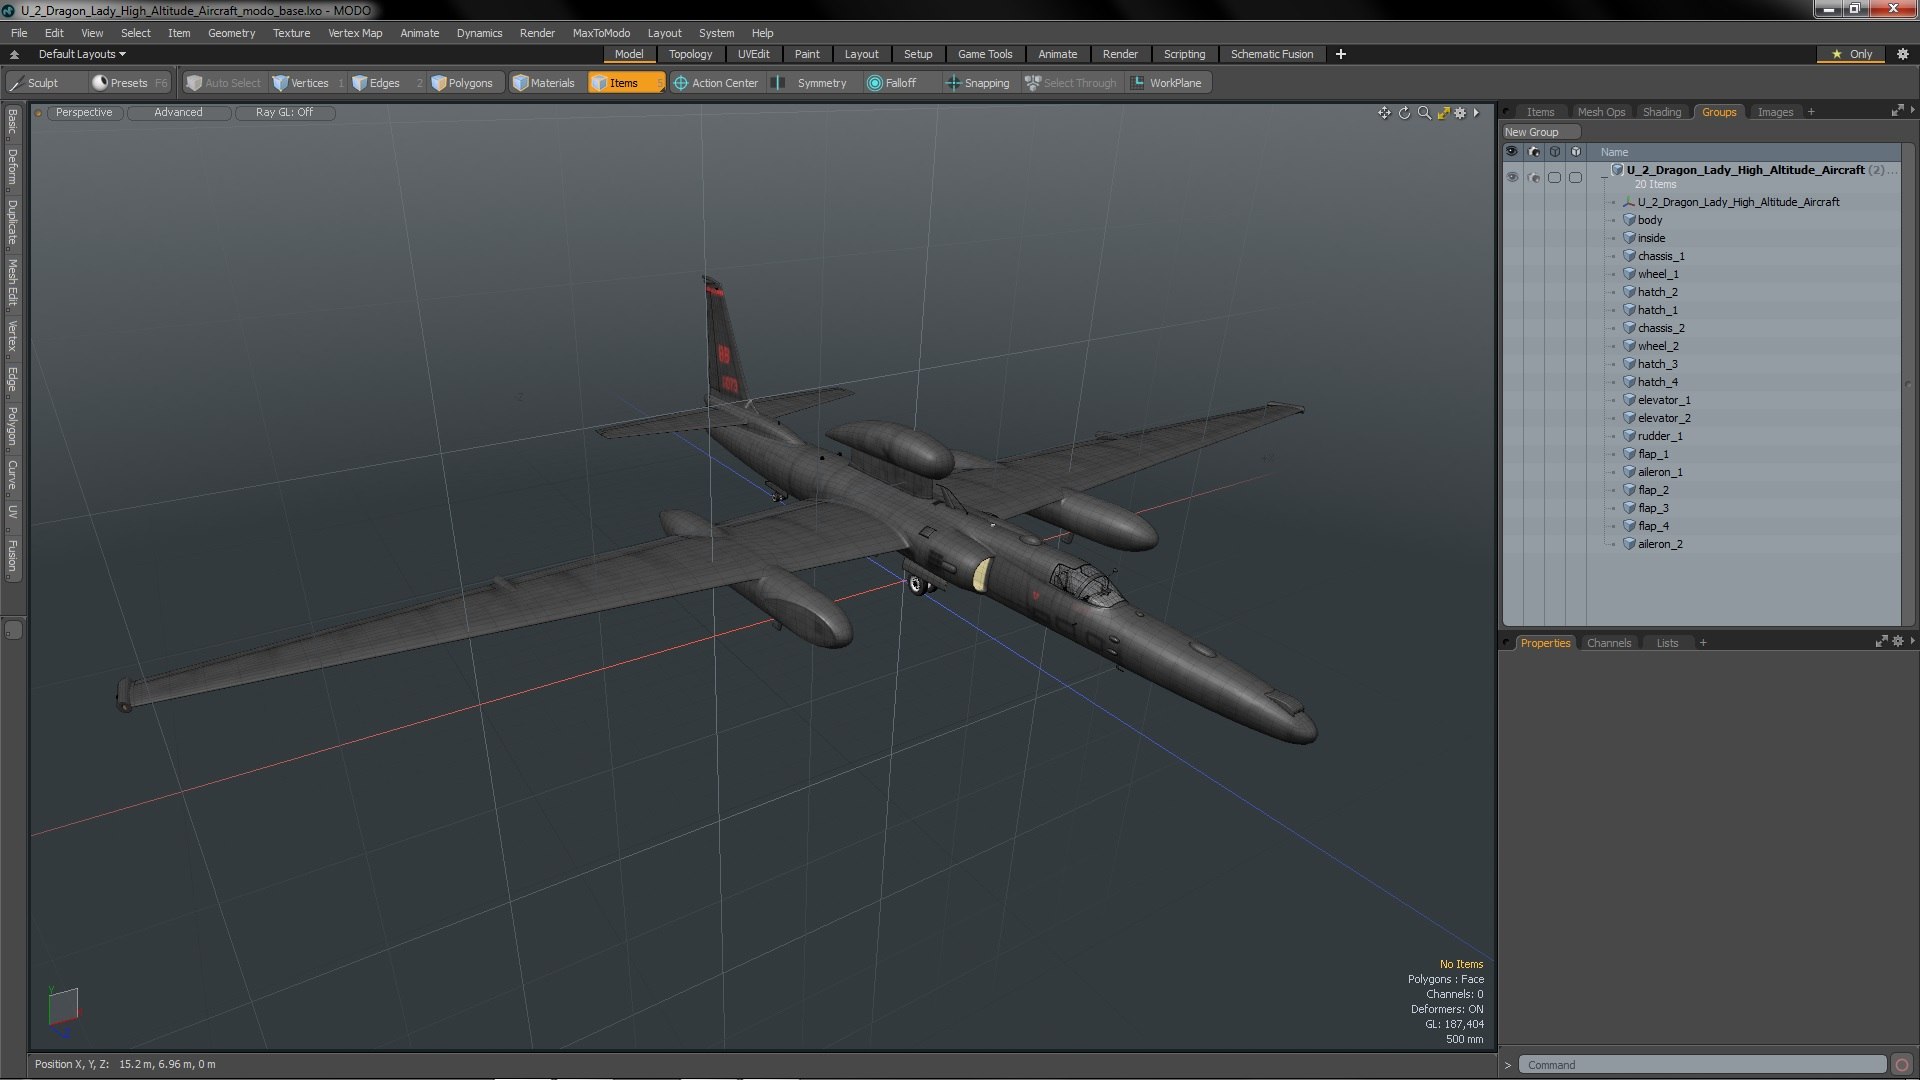Click the viewport pan/move icon
Viewport: 1920px width, 1080px height.
[1384, 113]
